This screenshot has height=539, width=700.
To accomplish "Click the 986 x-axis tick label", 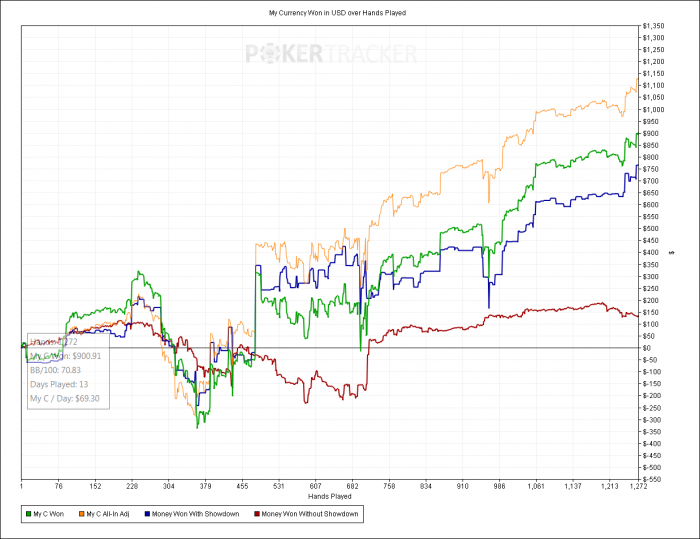I will coord(499,486).
